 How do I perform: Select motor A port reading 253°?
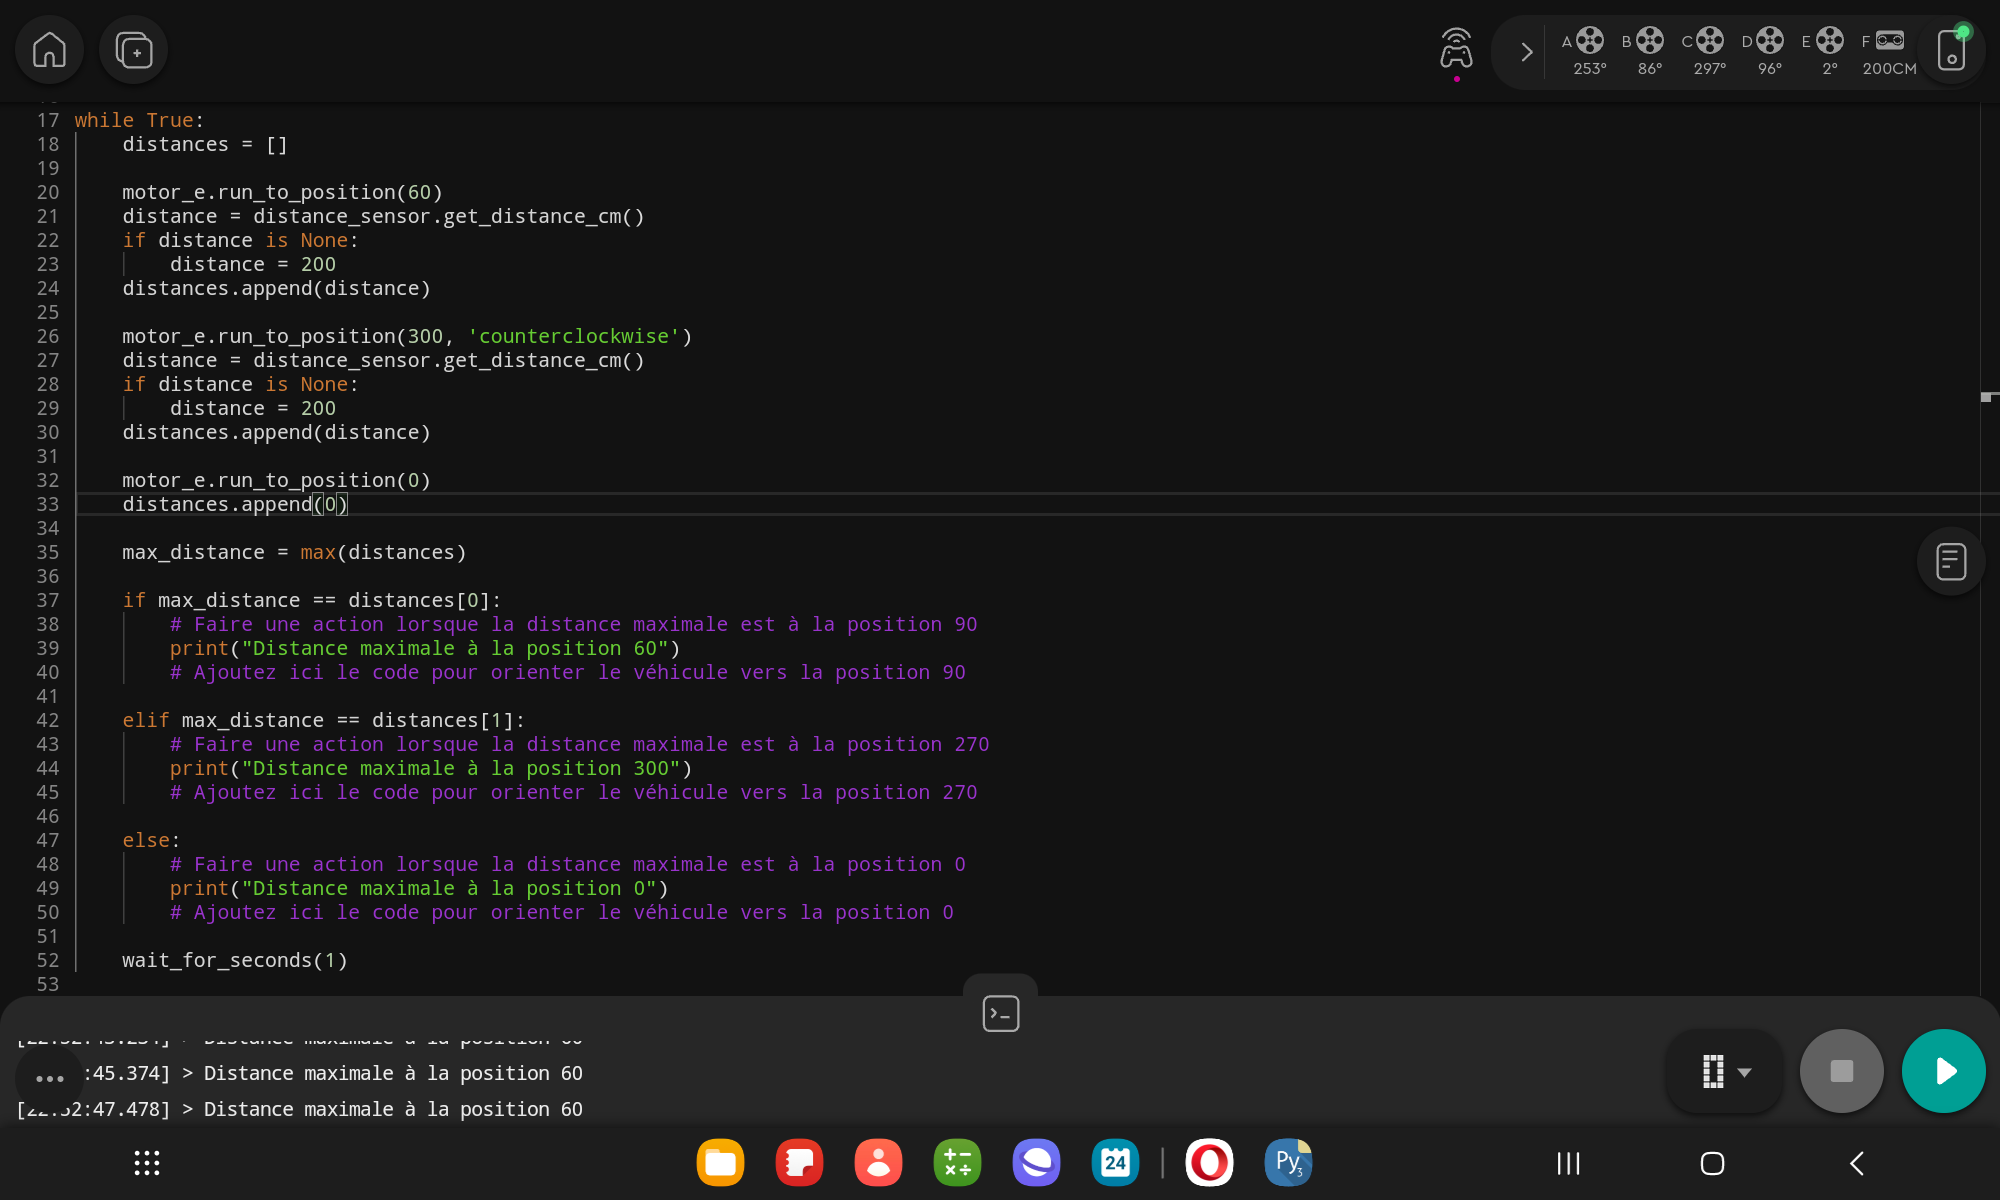coord(1588,52)
